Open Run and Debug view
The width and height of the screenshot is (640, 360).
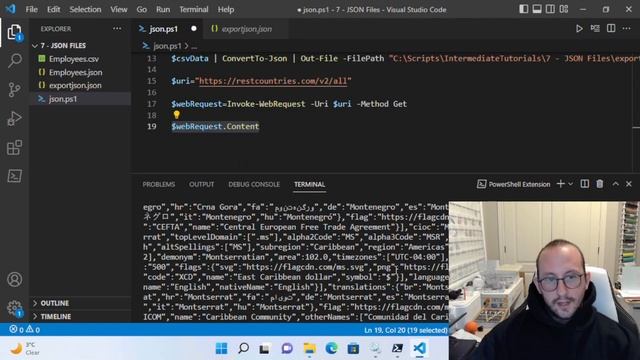(14, 118)
